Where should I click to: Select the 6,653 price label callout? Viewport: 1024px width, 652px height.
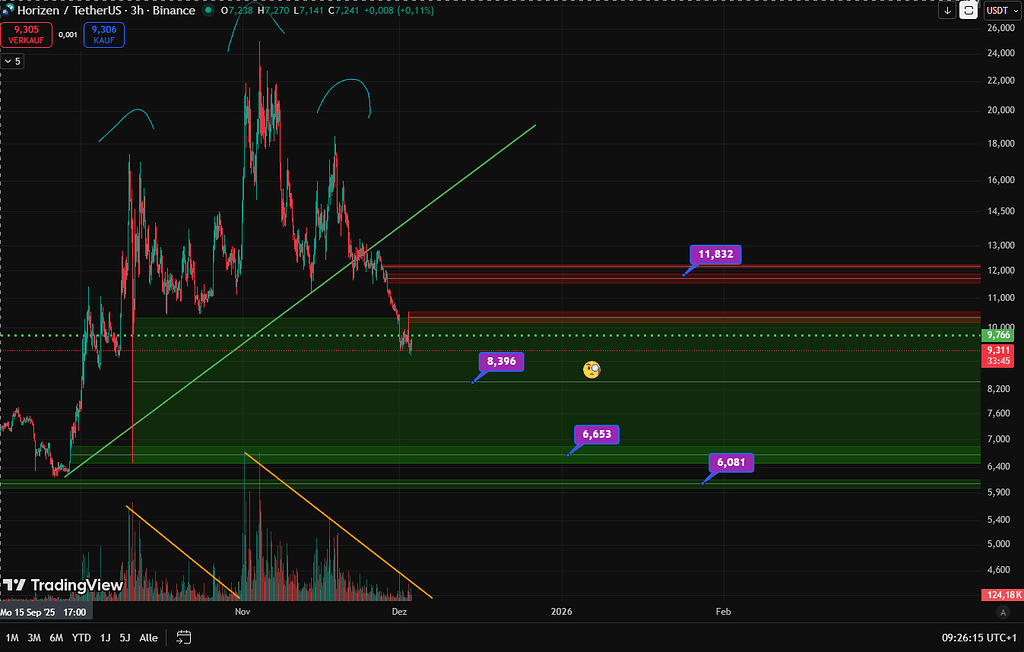point(598,434)
